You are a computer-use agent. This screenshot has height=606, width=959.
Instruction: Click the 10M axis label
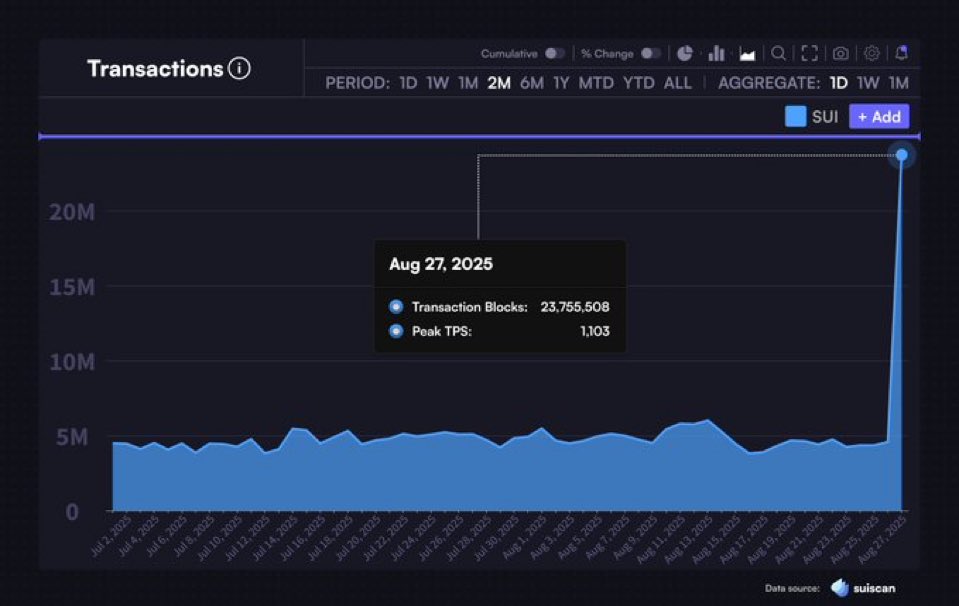(72, 362)
